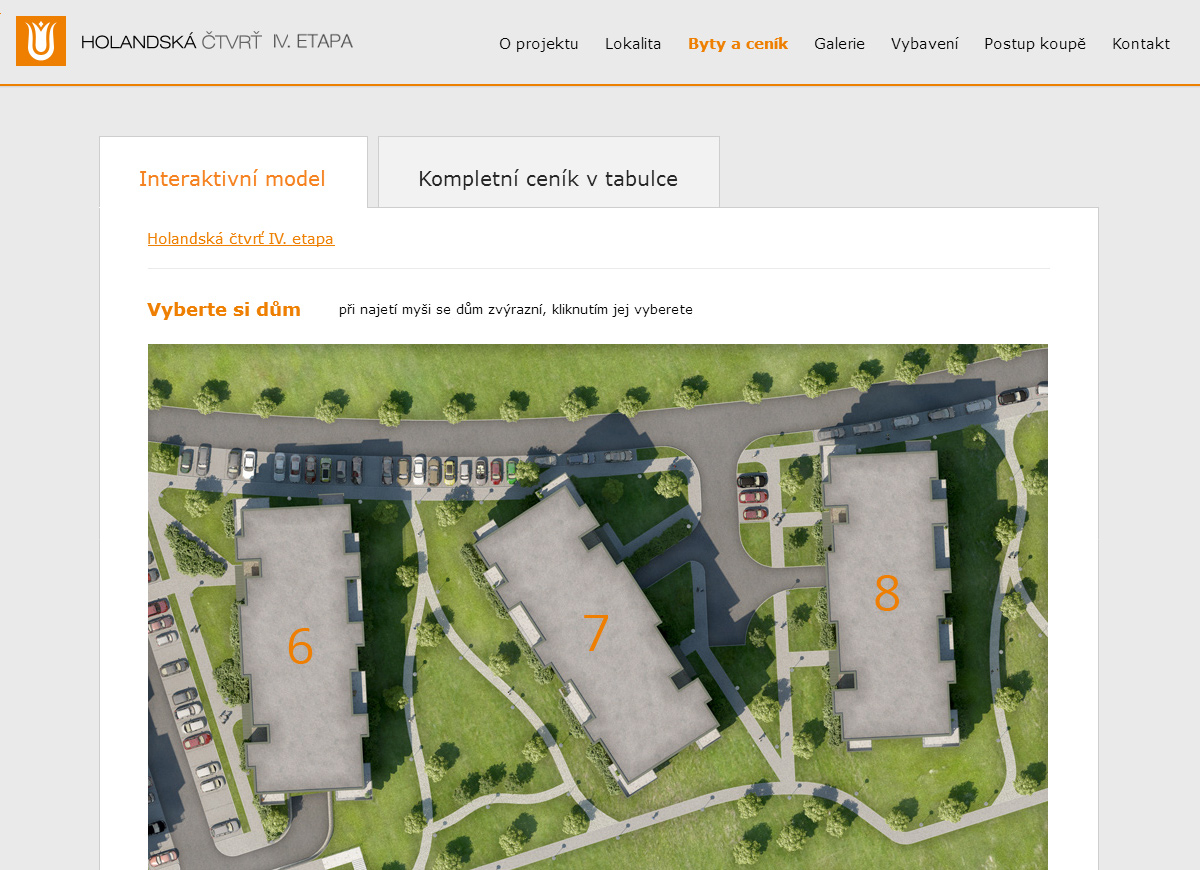Image resolution: width=1200 pixels, height=870 pixels.
Task: Click the small parking lot with red cars
Action: tap(753, 496)
